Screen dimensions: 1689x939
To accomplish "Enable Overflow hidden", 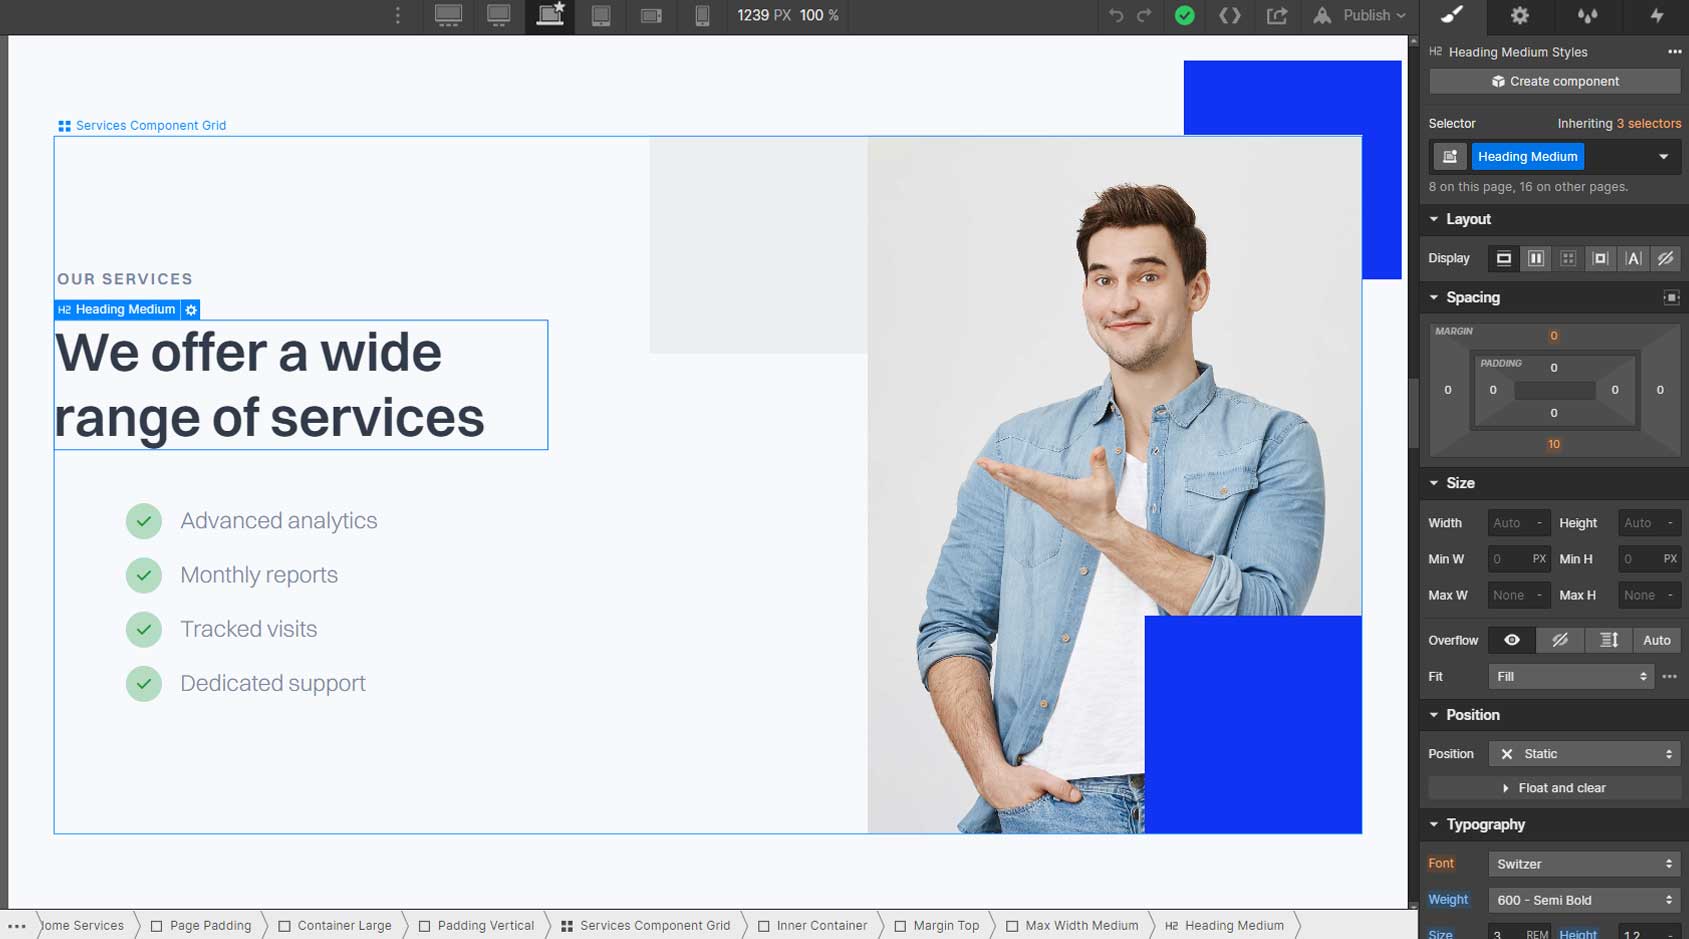I will [x=1560, y=640].
